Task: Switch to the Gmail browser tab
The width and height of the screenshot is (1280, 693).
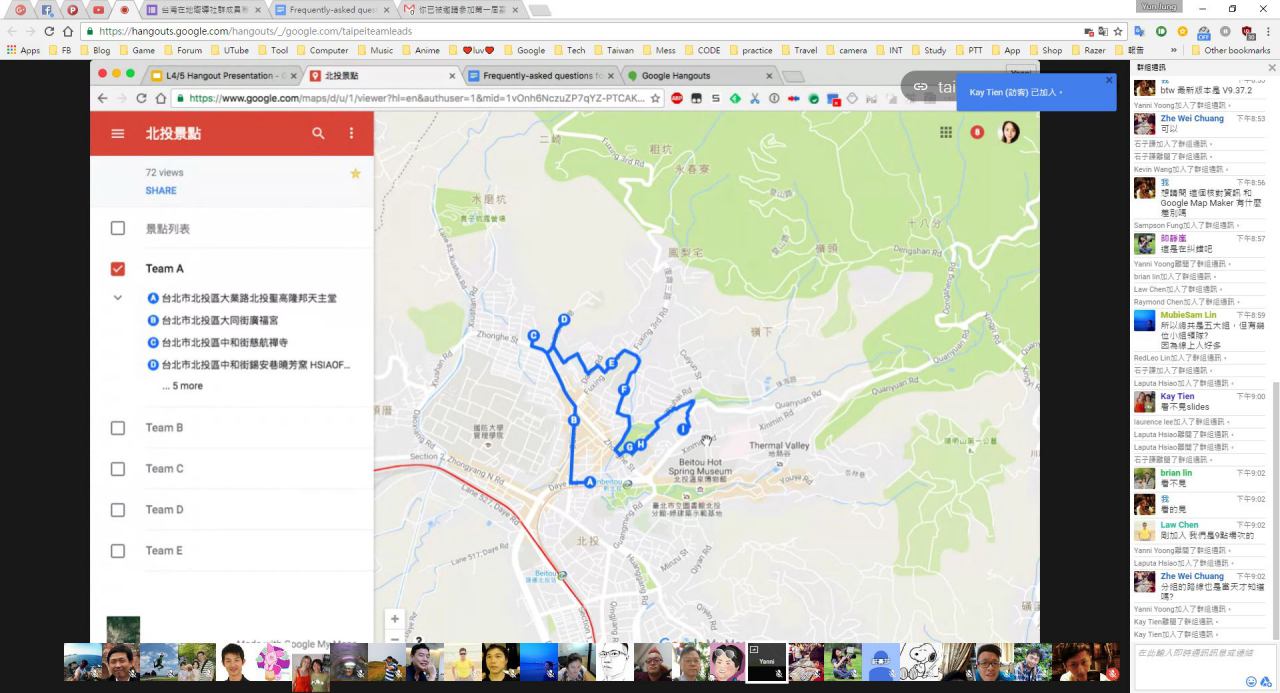Action: tap(463, 10)
